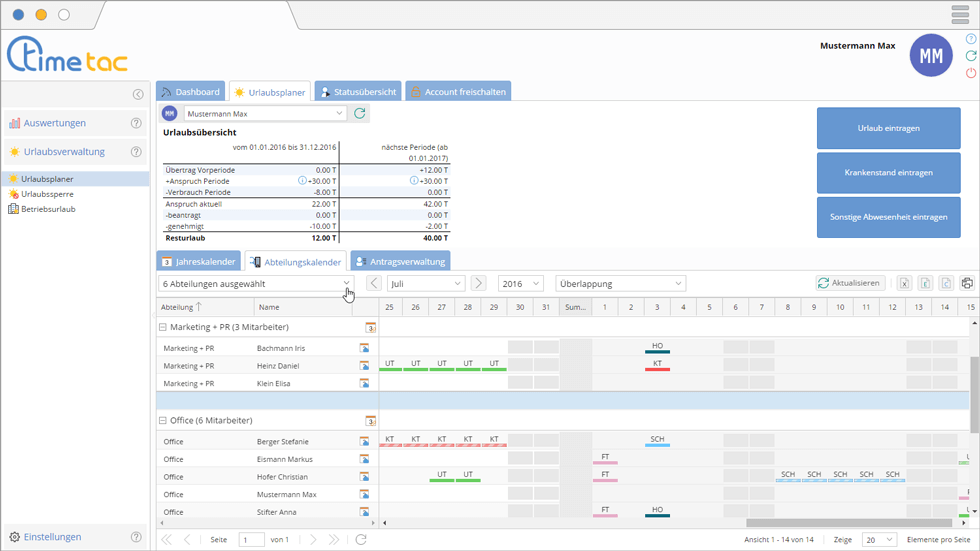Click the profile icon for Bachmann Iris

365,348
